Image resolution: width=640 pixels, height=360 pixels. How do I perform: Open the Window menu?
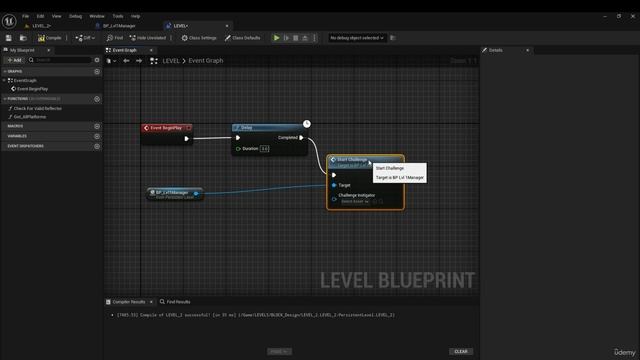97,16
